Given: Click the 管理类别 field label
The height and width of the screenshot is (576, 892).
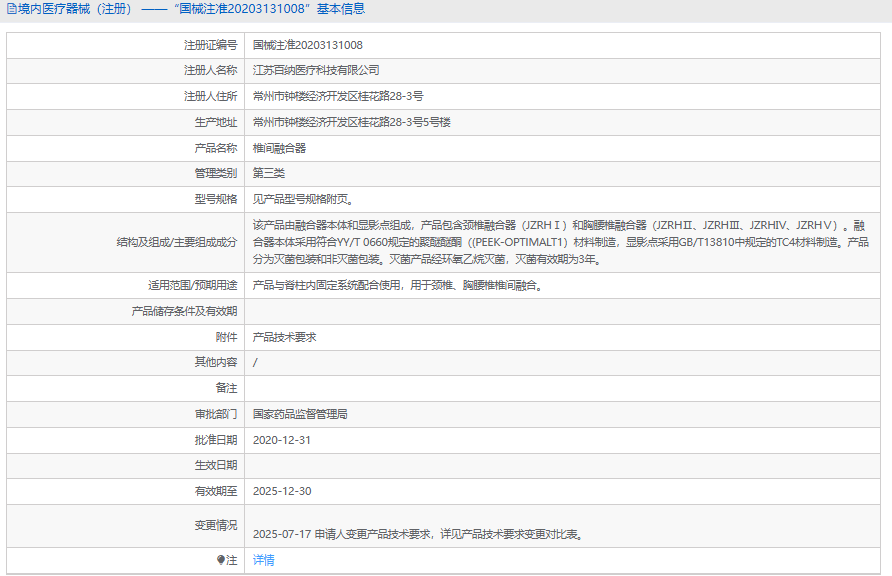Looking at the screenshot, I should click(216, 173).
